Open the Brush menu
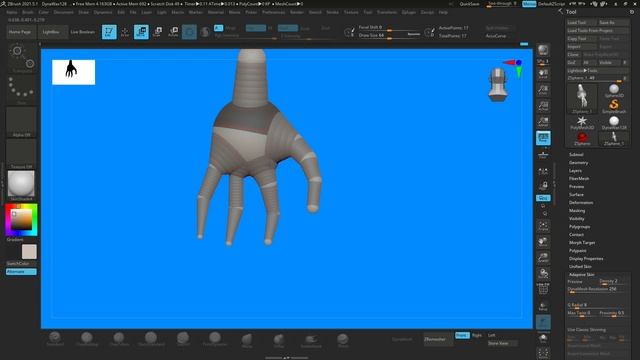The height and width of the screenshot is (360, 640). click(x=28, y=12)
